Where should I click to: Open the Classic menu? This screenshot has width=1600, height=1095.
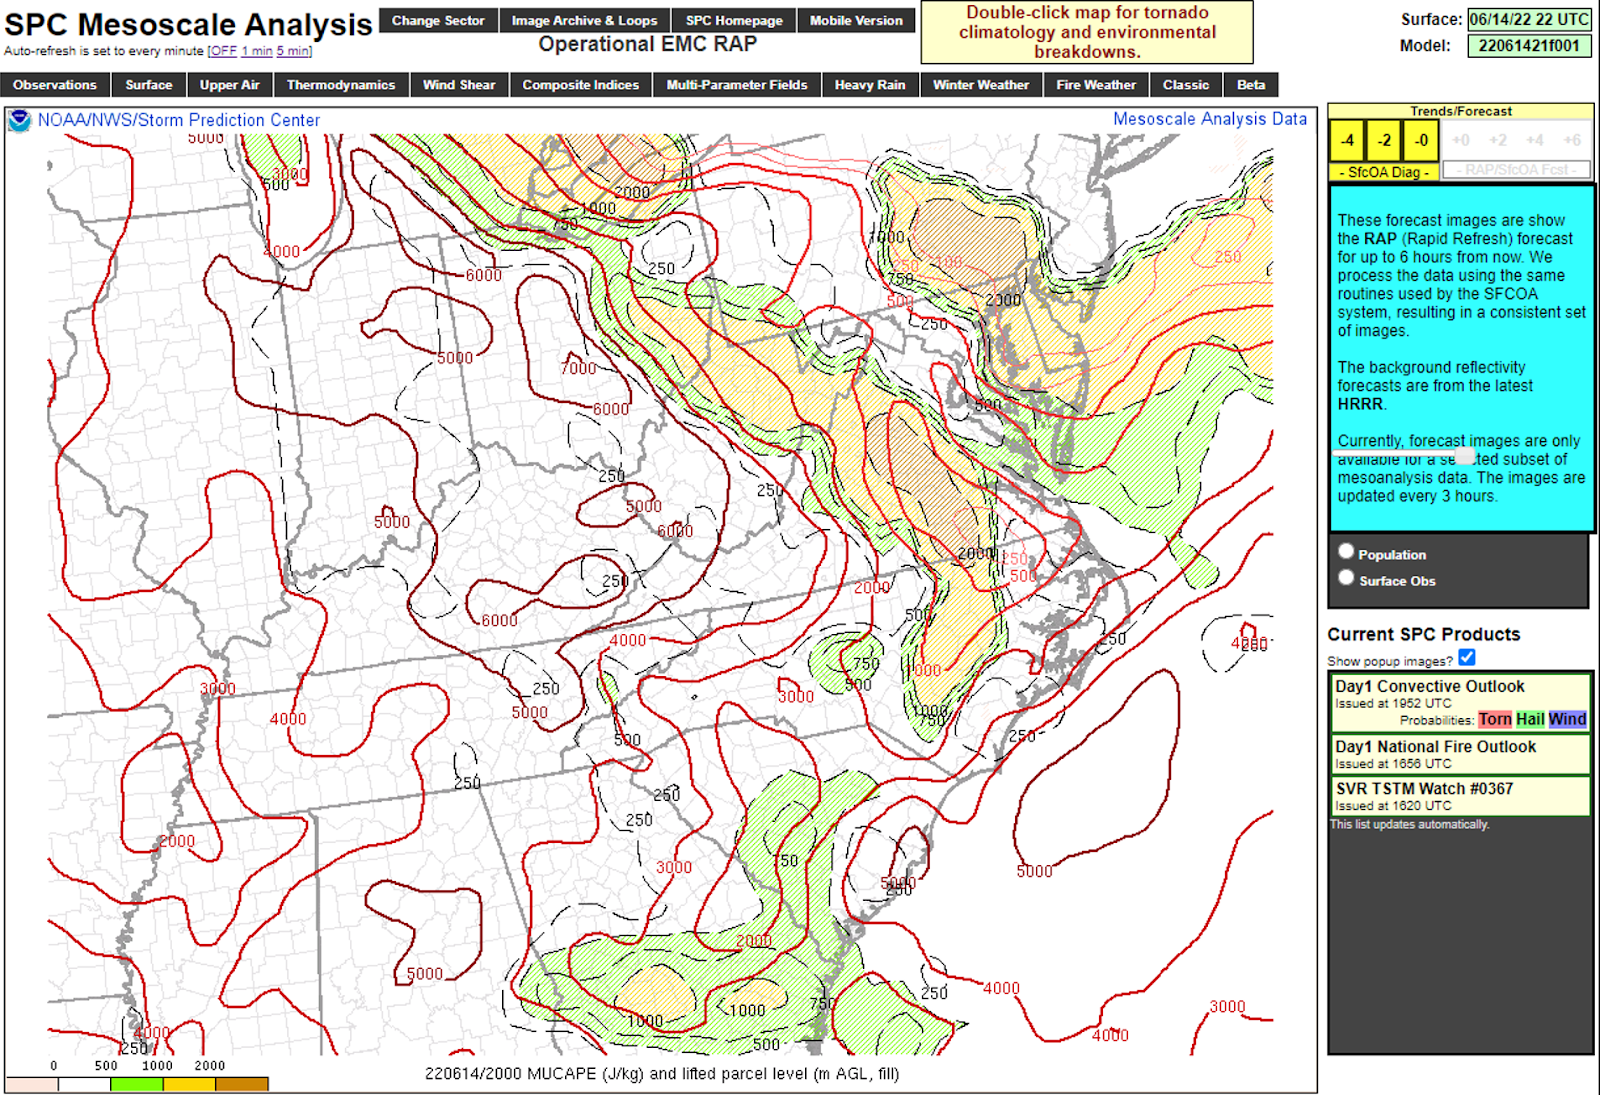point(1186,85)
